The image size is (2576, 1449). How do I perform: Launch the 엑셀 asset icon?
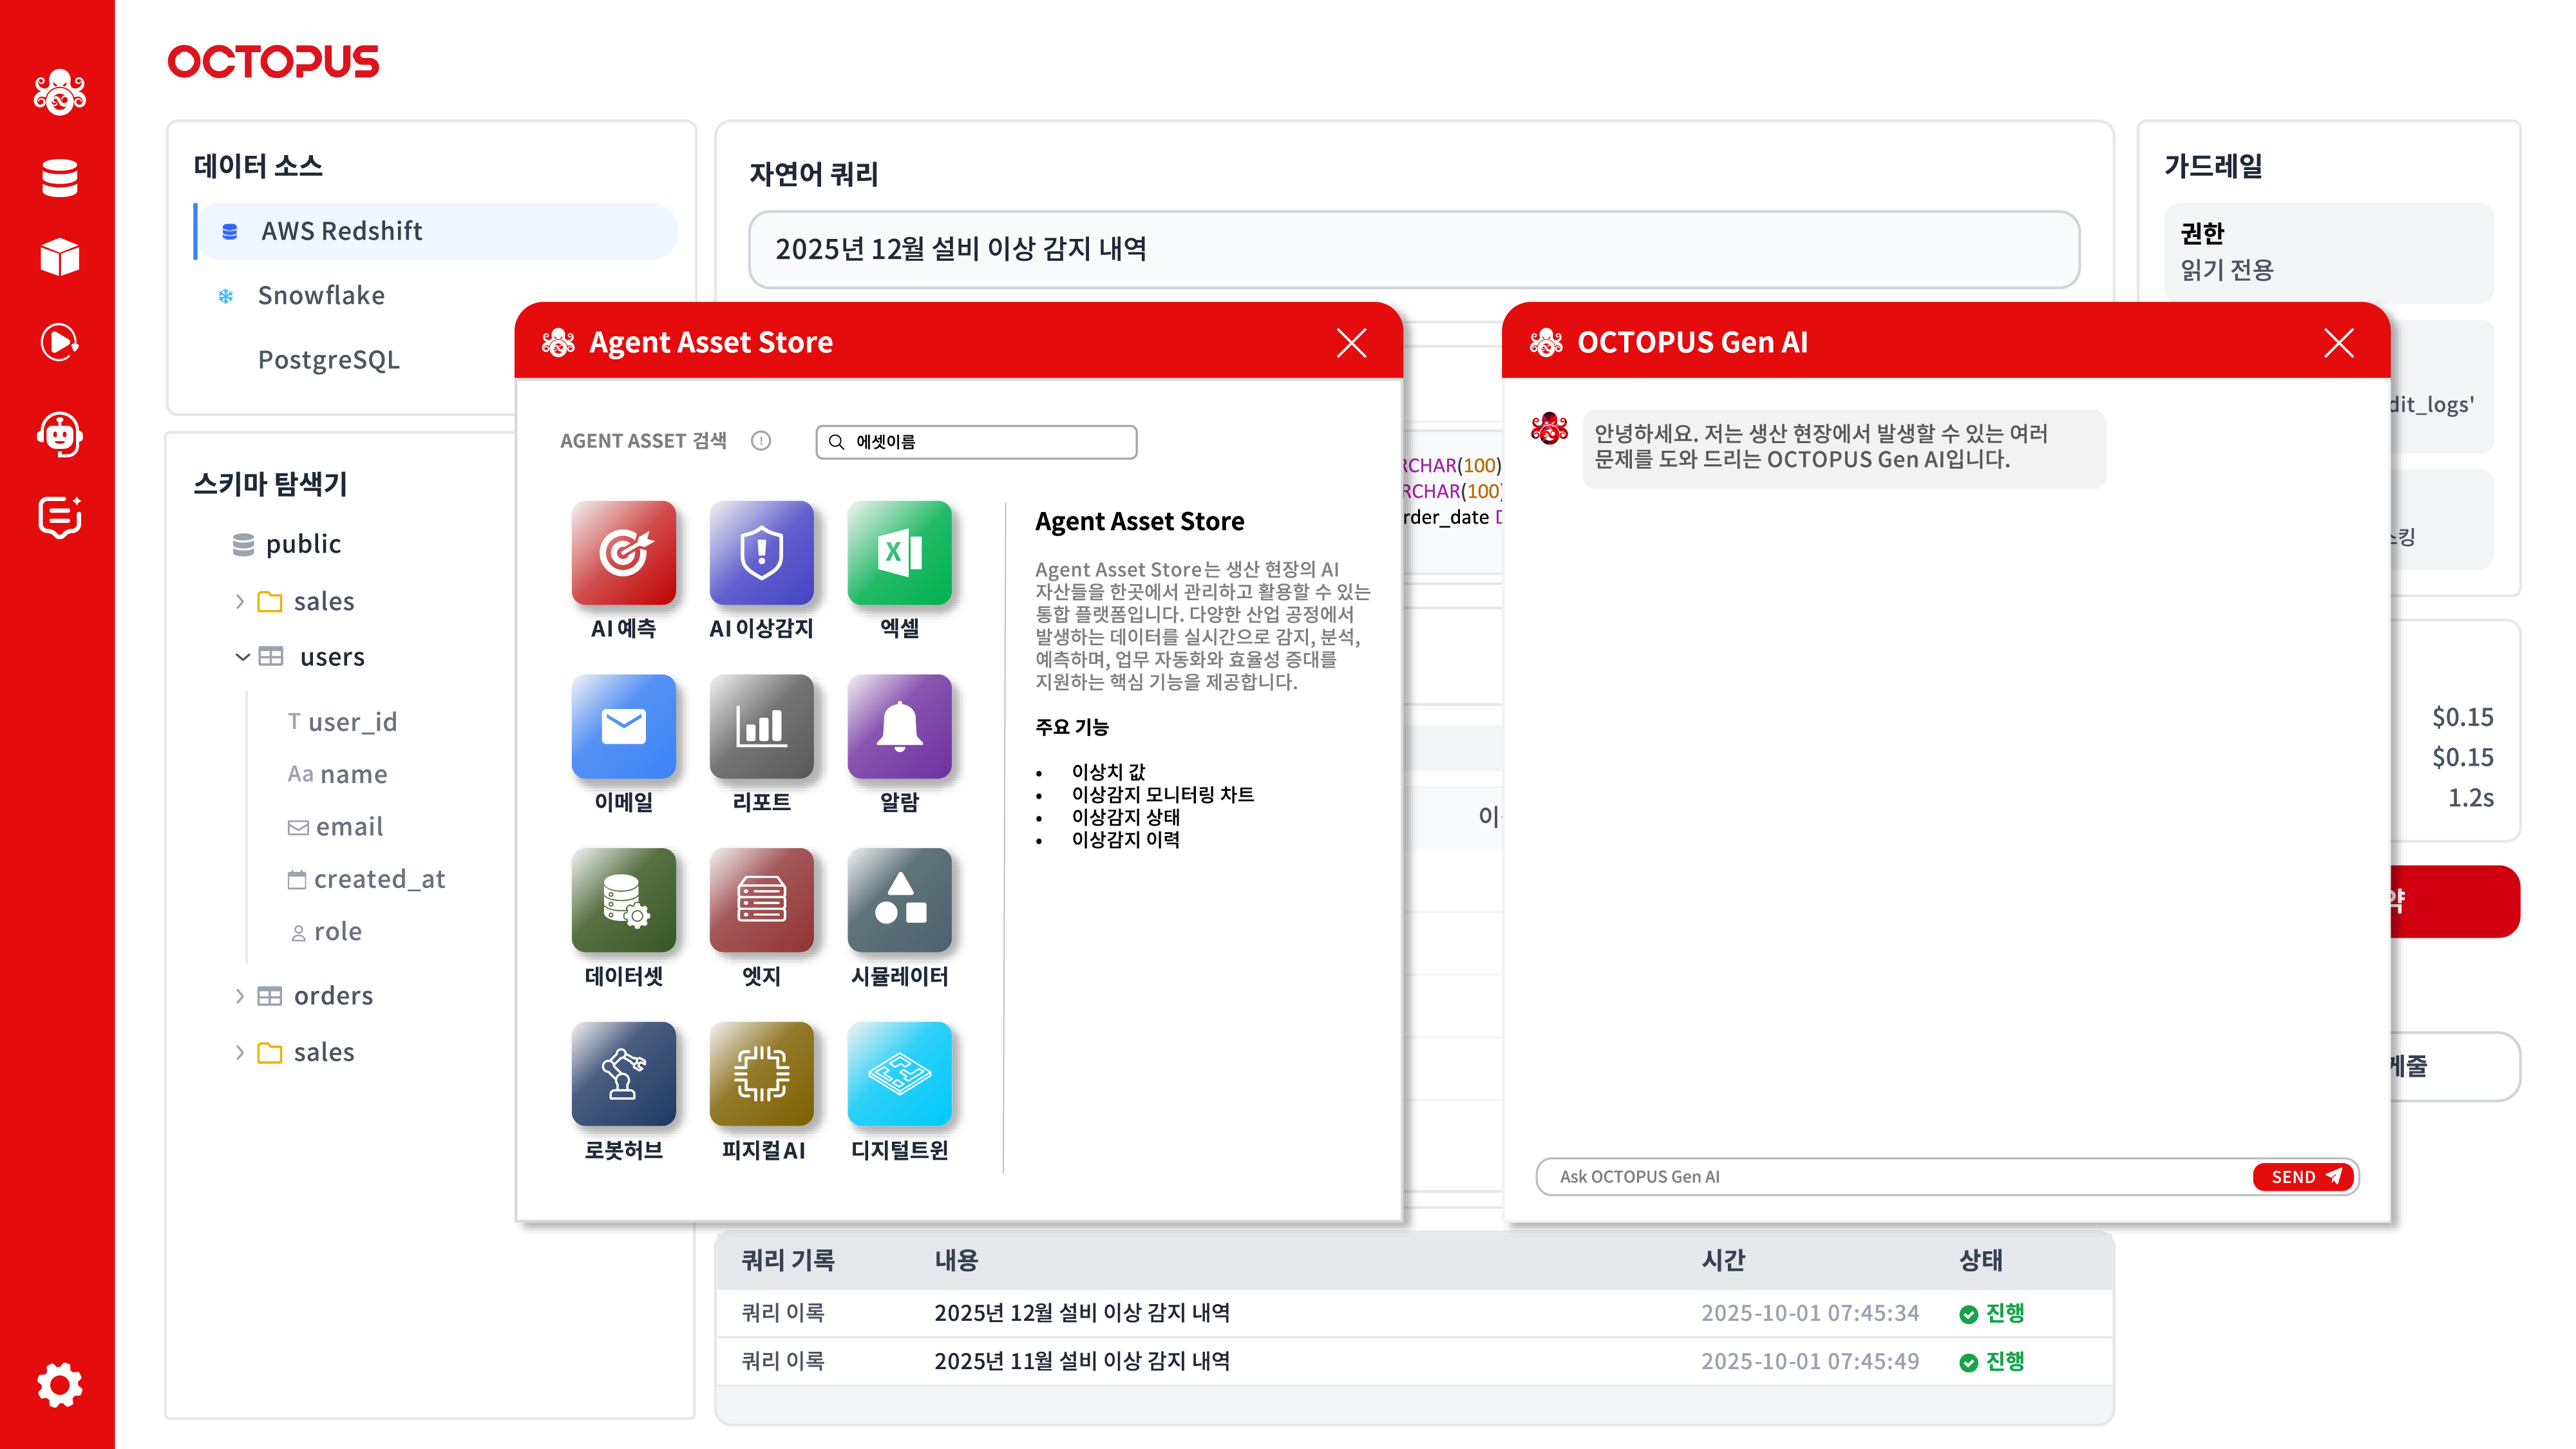[x=899, y=552]
